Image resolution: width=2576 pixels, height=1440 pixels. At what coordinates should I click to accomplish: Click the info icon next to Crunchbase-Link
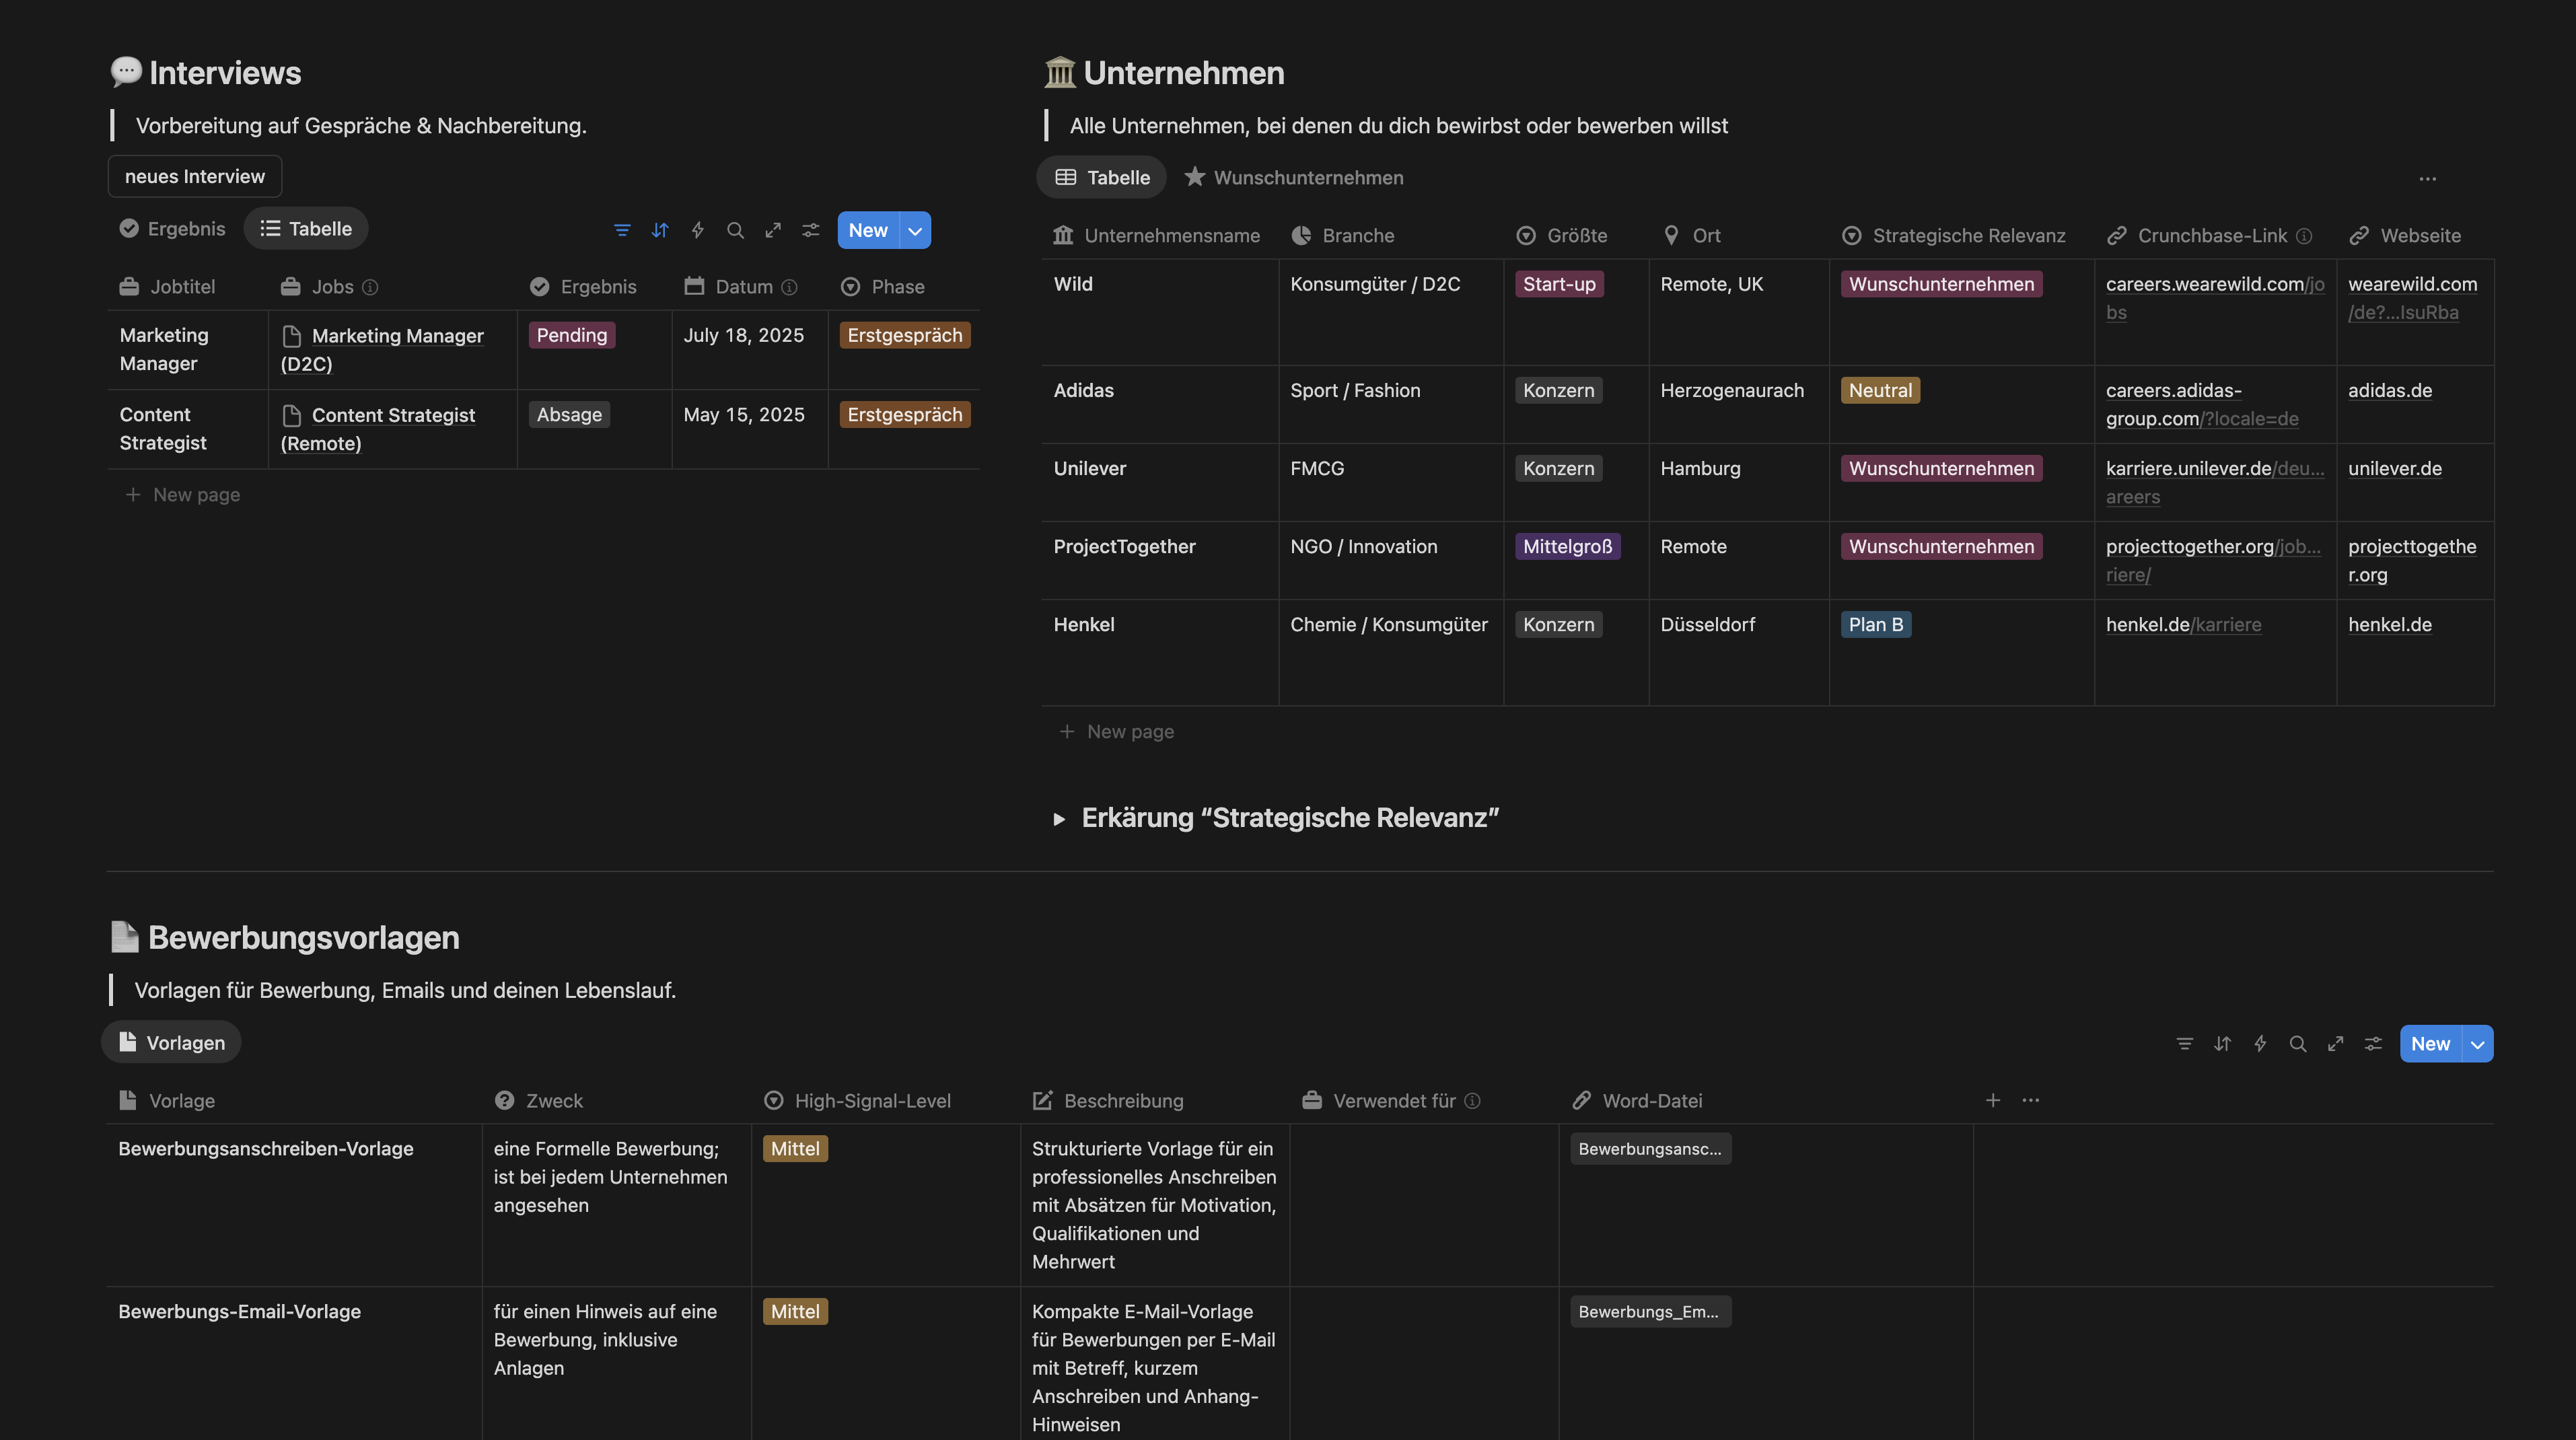(x=2304, y=236)
